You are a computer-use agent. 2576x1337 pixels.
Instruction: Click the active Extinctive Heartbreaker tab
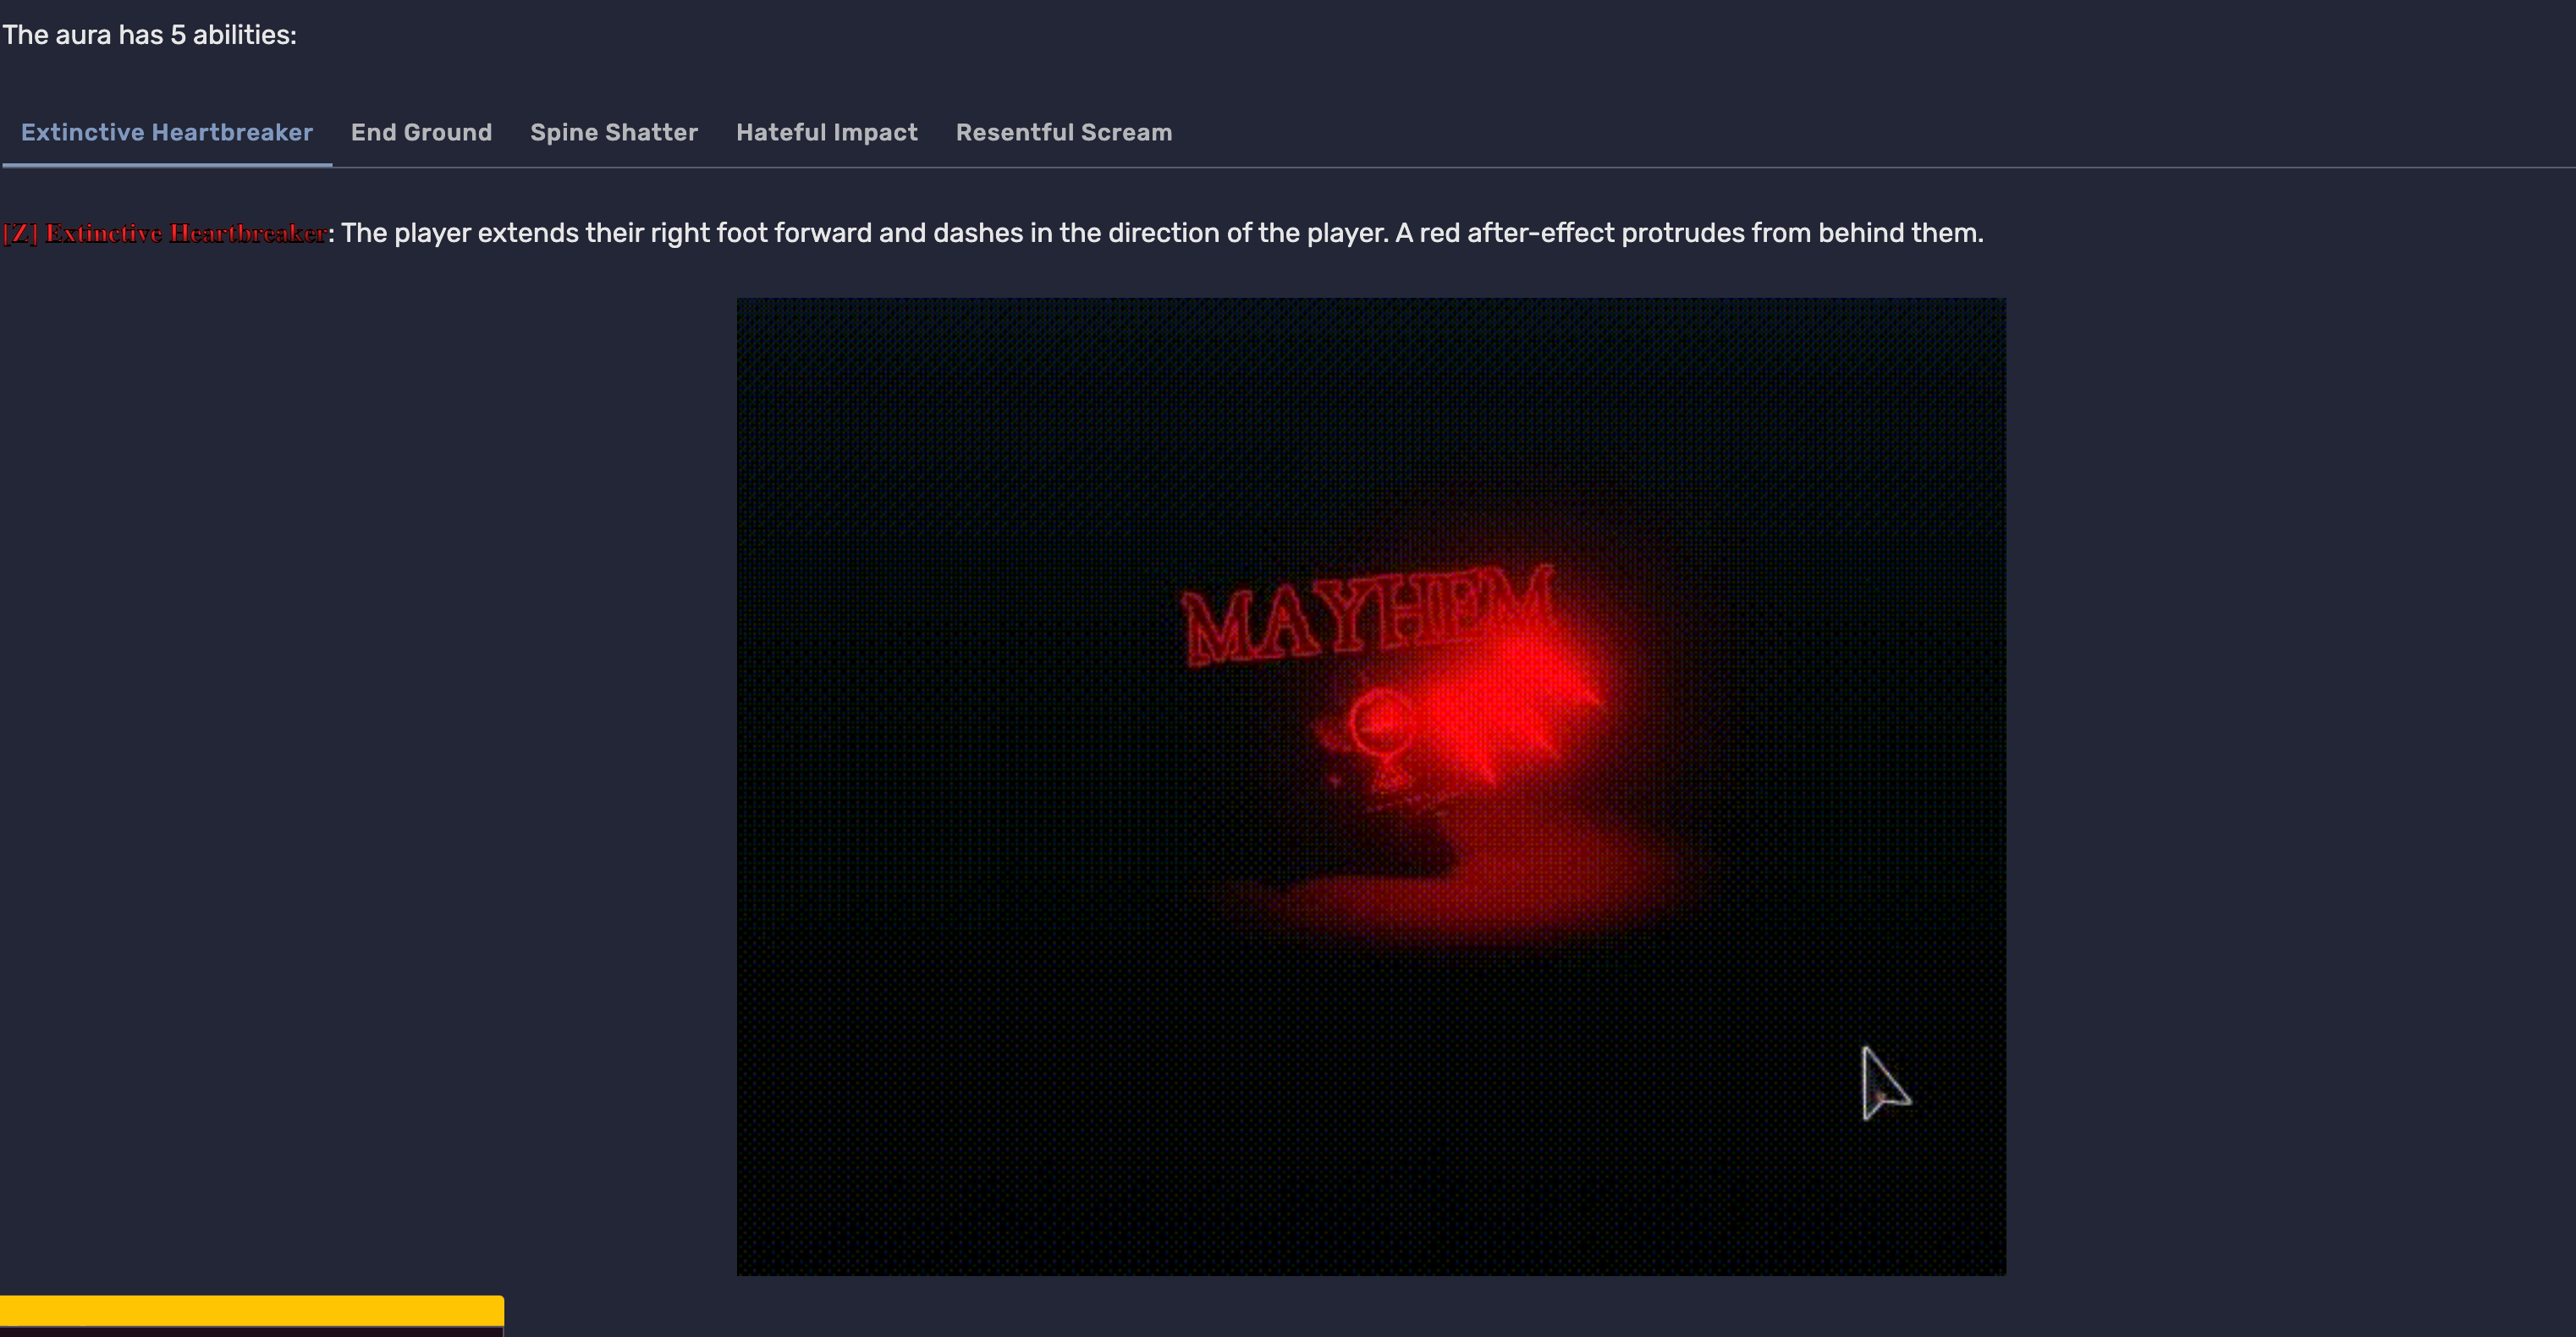(166, 132)
